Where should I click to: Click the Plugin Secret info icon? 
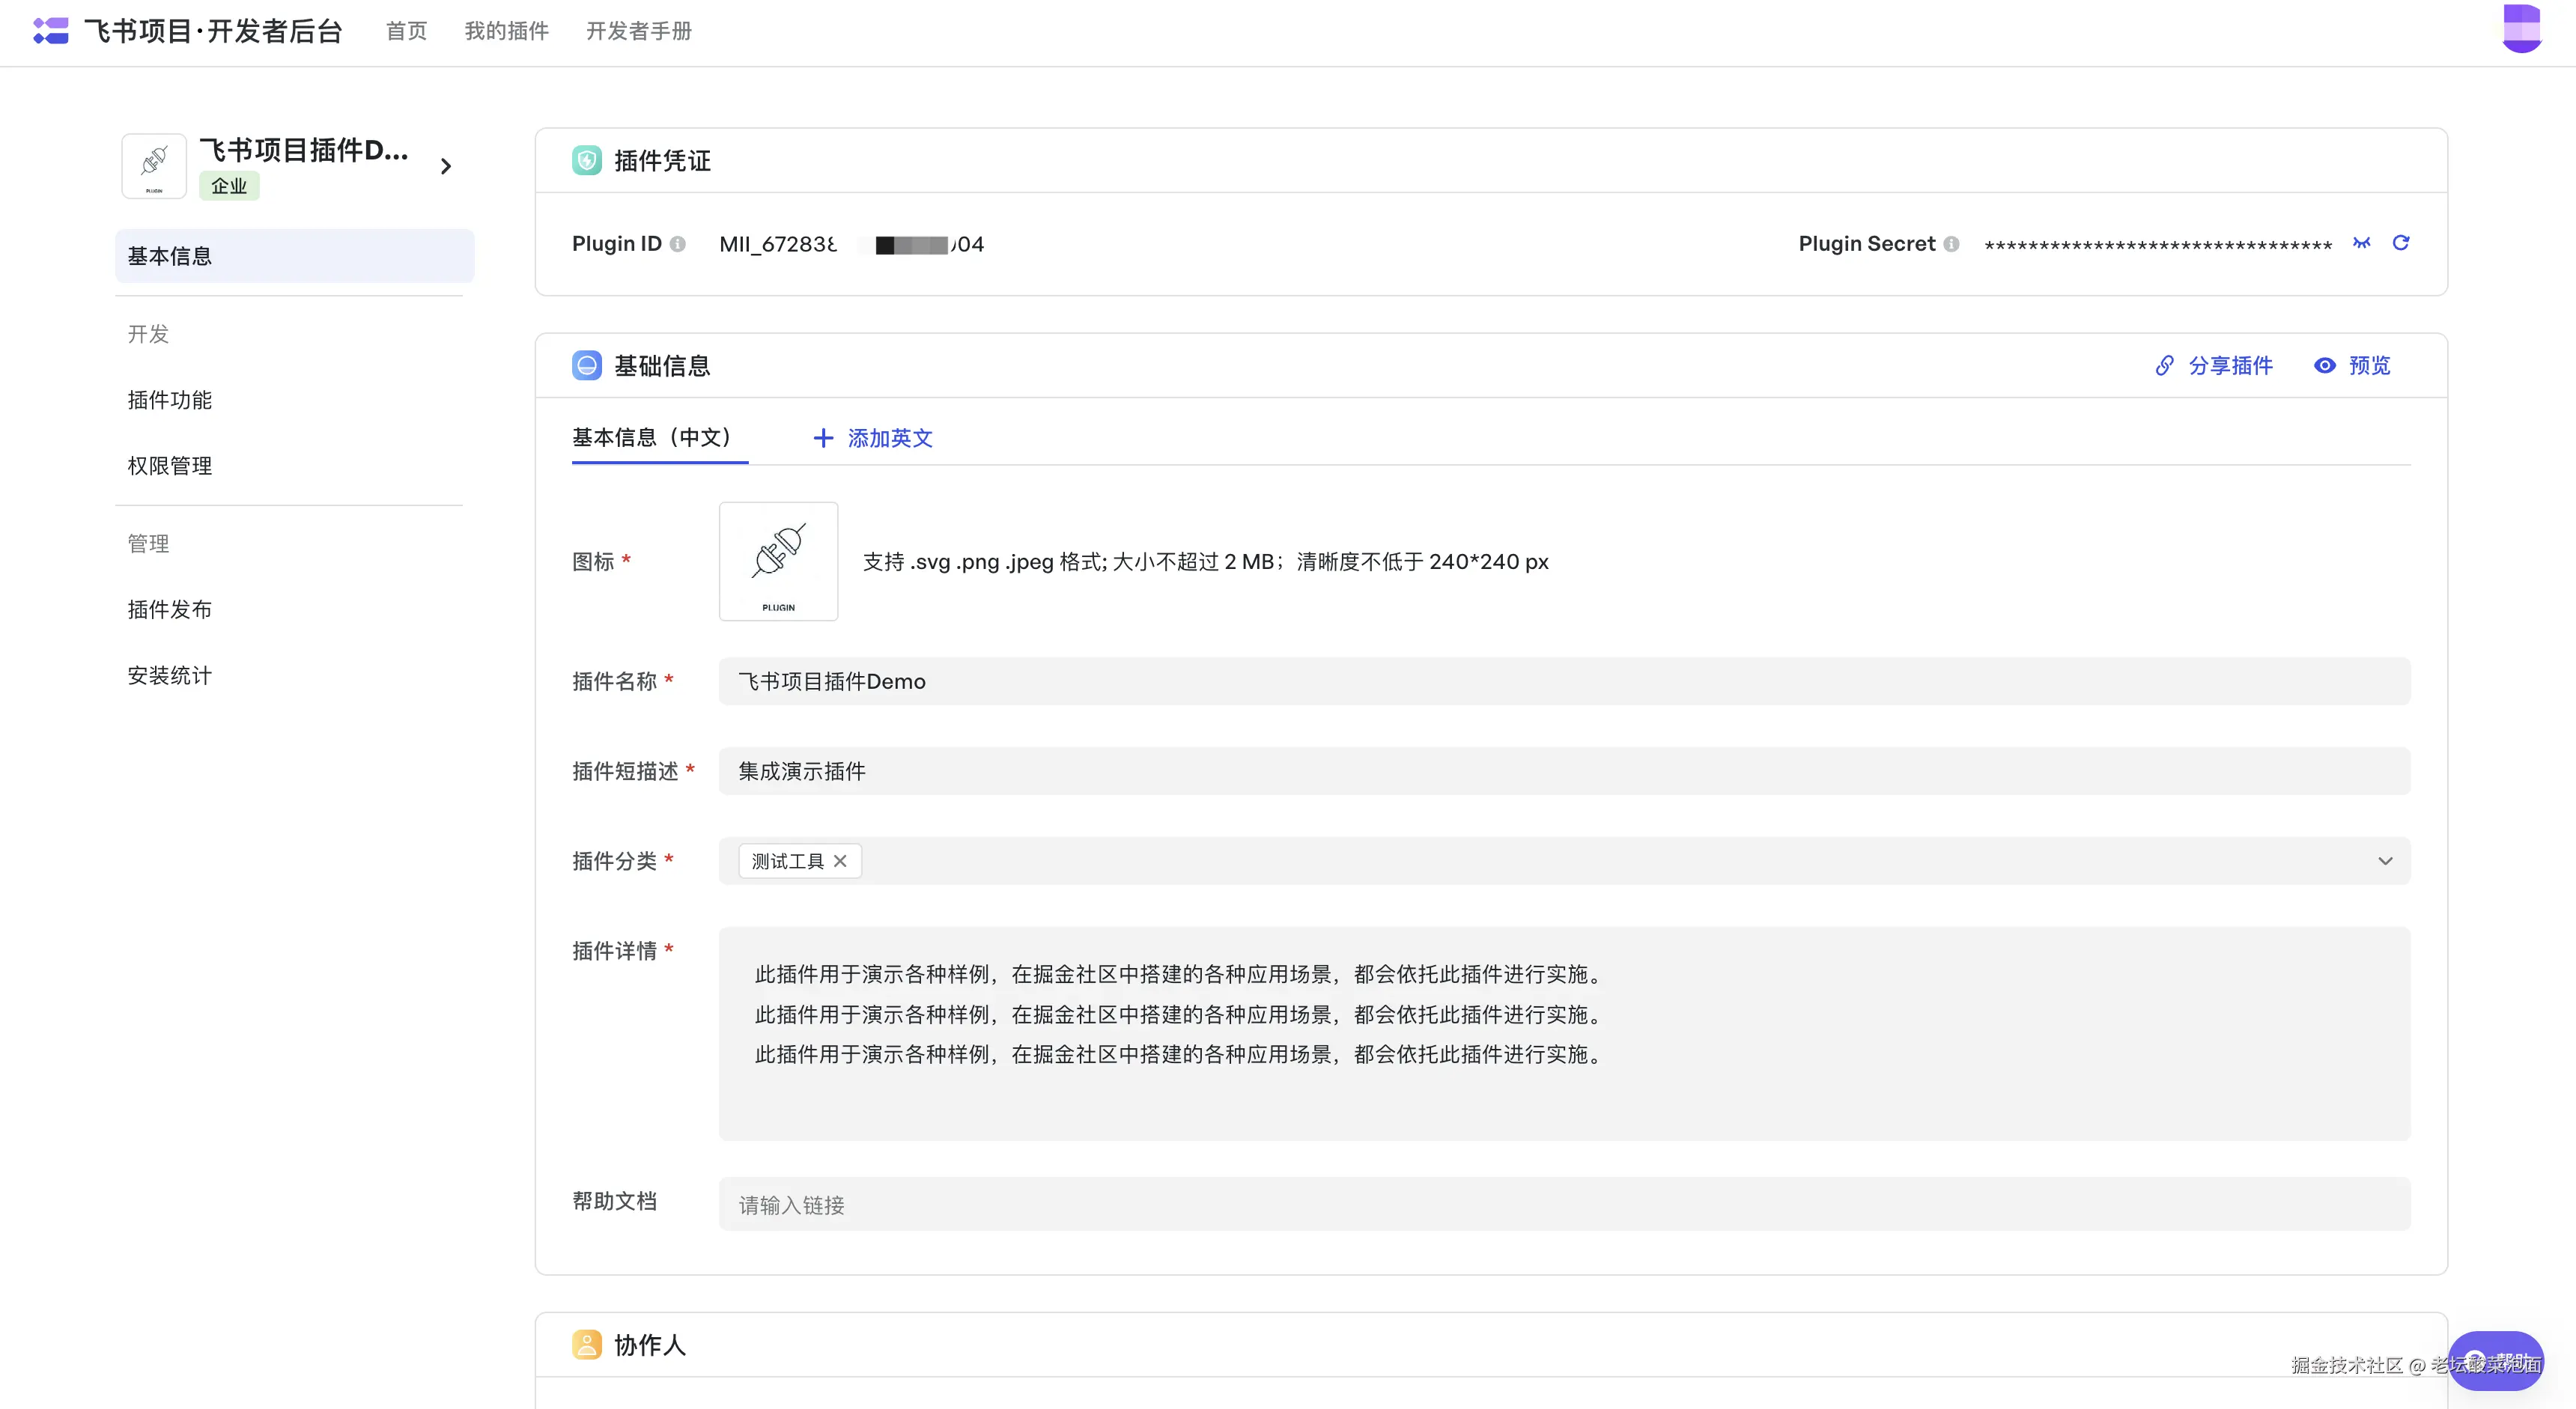click(x=1951, y=244)
